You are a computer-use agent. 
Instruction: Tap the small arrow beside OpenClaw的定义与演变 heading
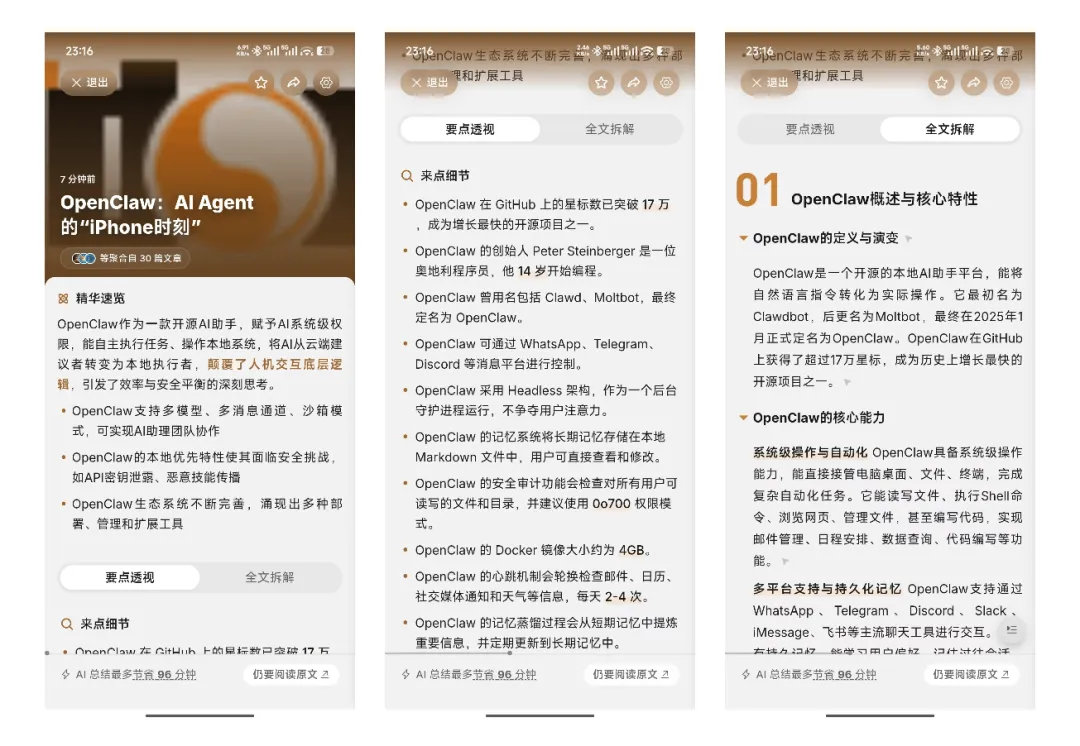click(x=908, y=239)
